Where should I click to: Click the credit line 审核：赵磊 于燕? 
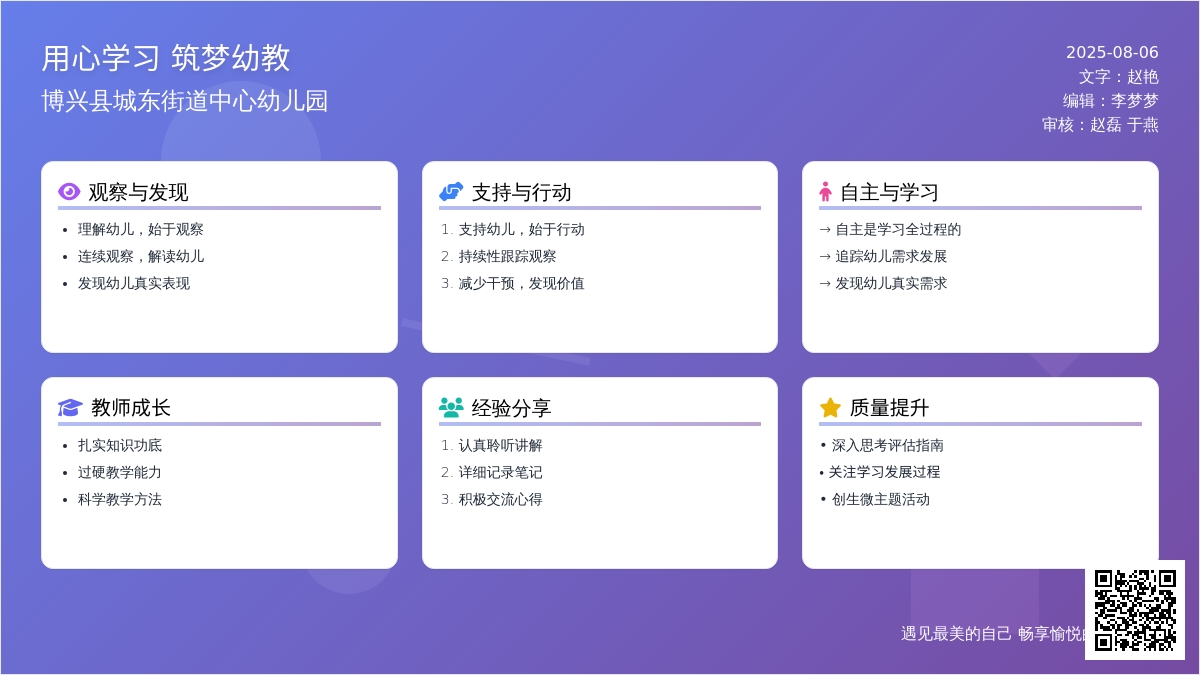[x=1100, y=125]
